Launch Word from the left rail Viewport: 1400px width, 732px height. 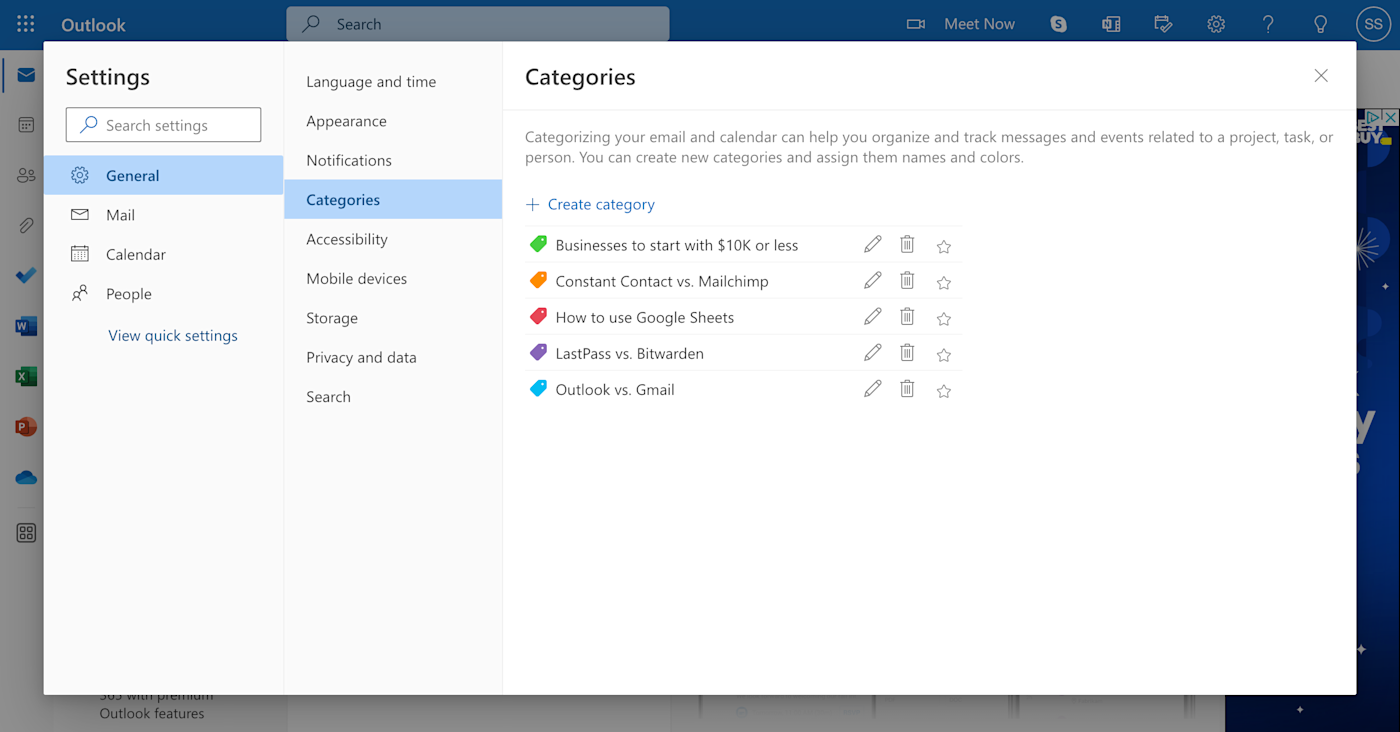coord(26,326)
